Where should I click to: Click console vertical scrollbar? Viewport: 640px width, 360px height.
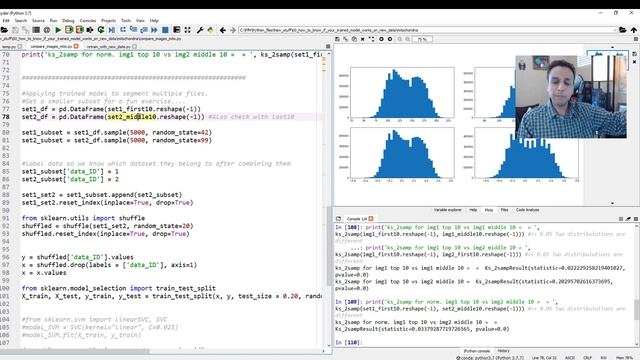pyautogui.click(x=636, y=309)
